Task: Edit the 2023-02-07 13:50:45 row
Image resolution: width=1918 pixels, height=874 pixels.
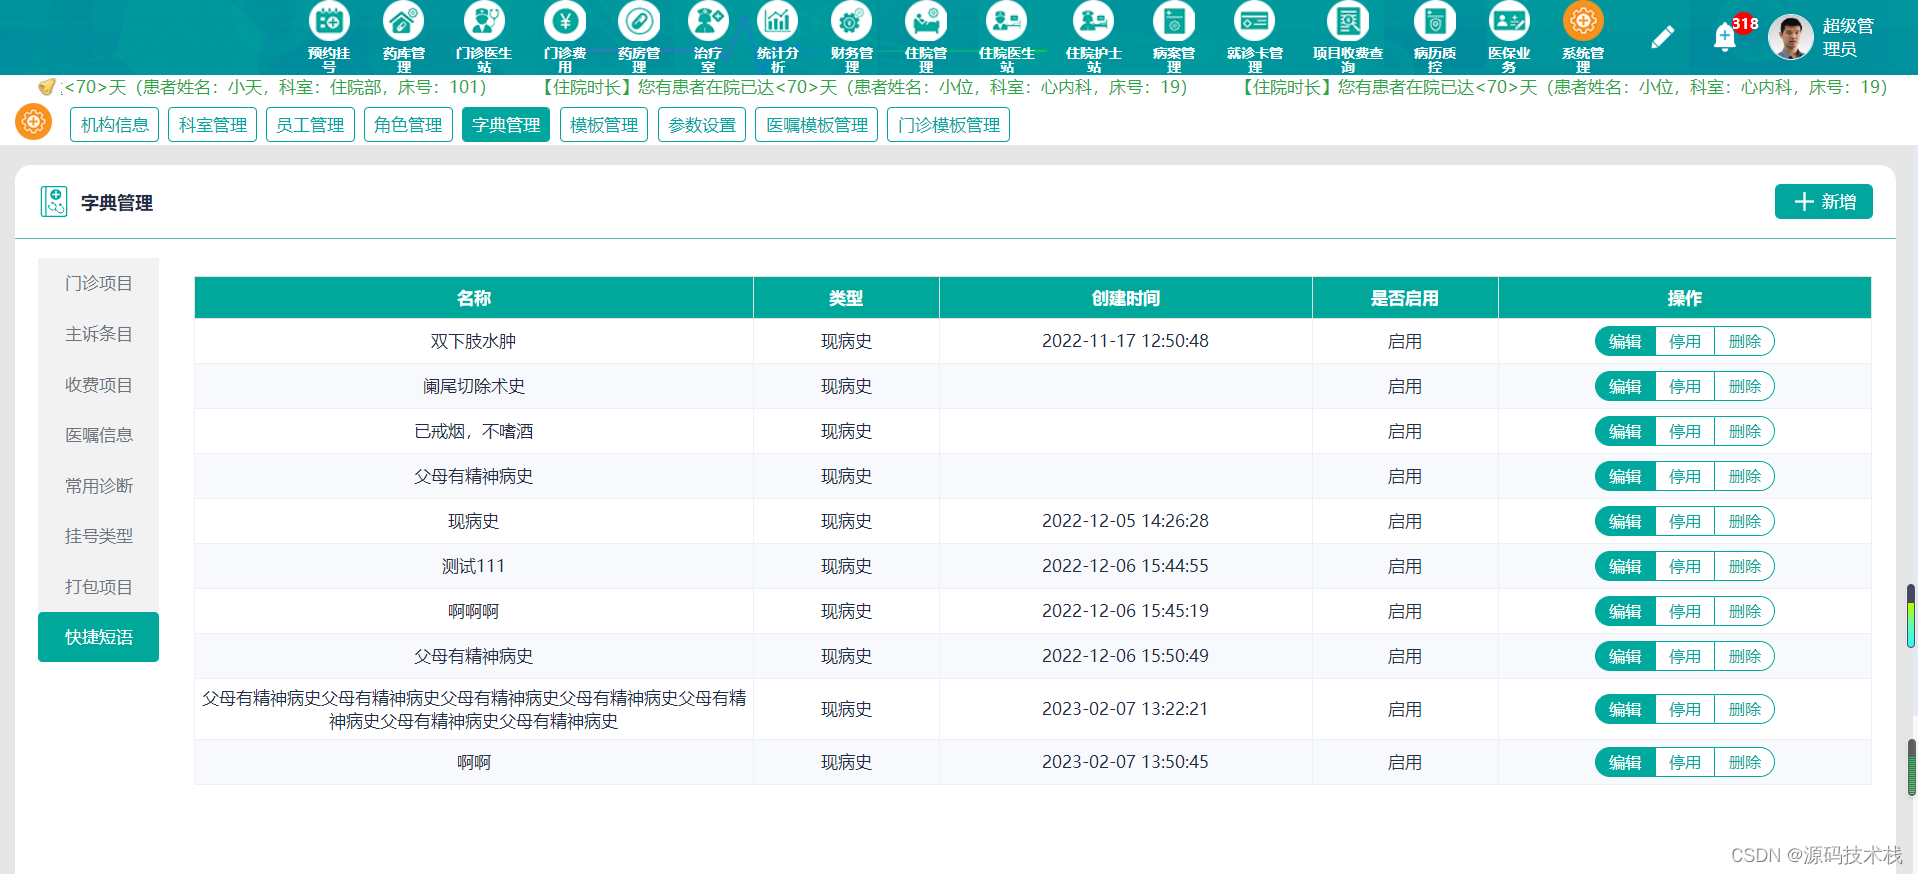Action: click(1625, 762)
